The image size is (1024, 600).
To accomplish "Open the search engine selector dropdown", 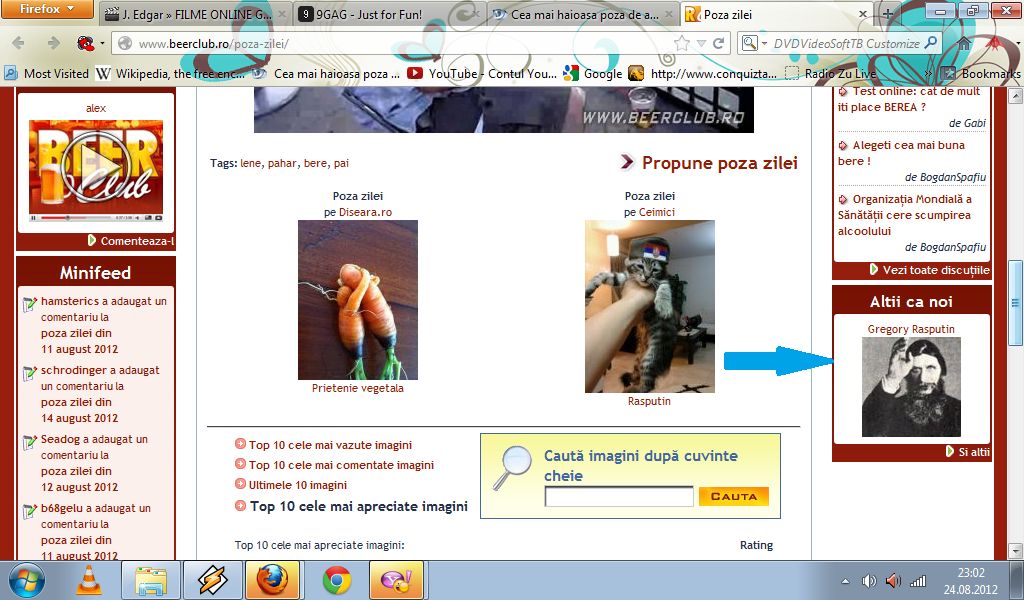I will click(x=754, y=44).
